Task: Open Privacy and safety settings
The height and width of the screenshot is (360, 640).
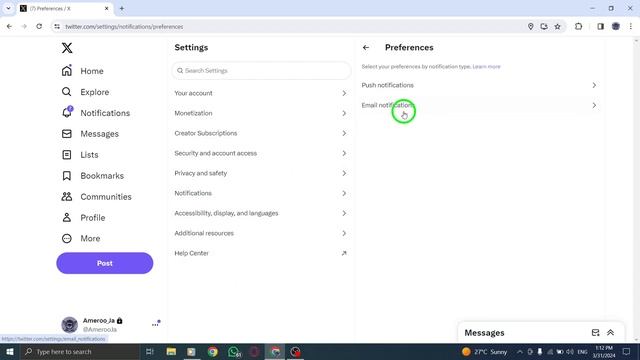Action: coord(260,173)
